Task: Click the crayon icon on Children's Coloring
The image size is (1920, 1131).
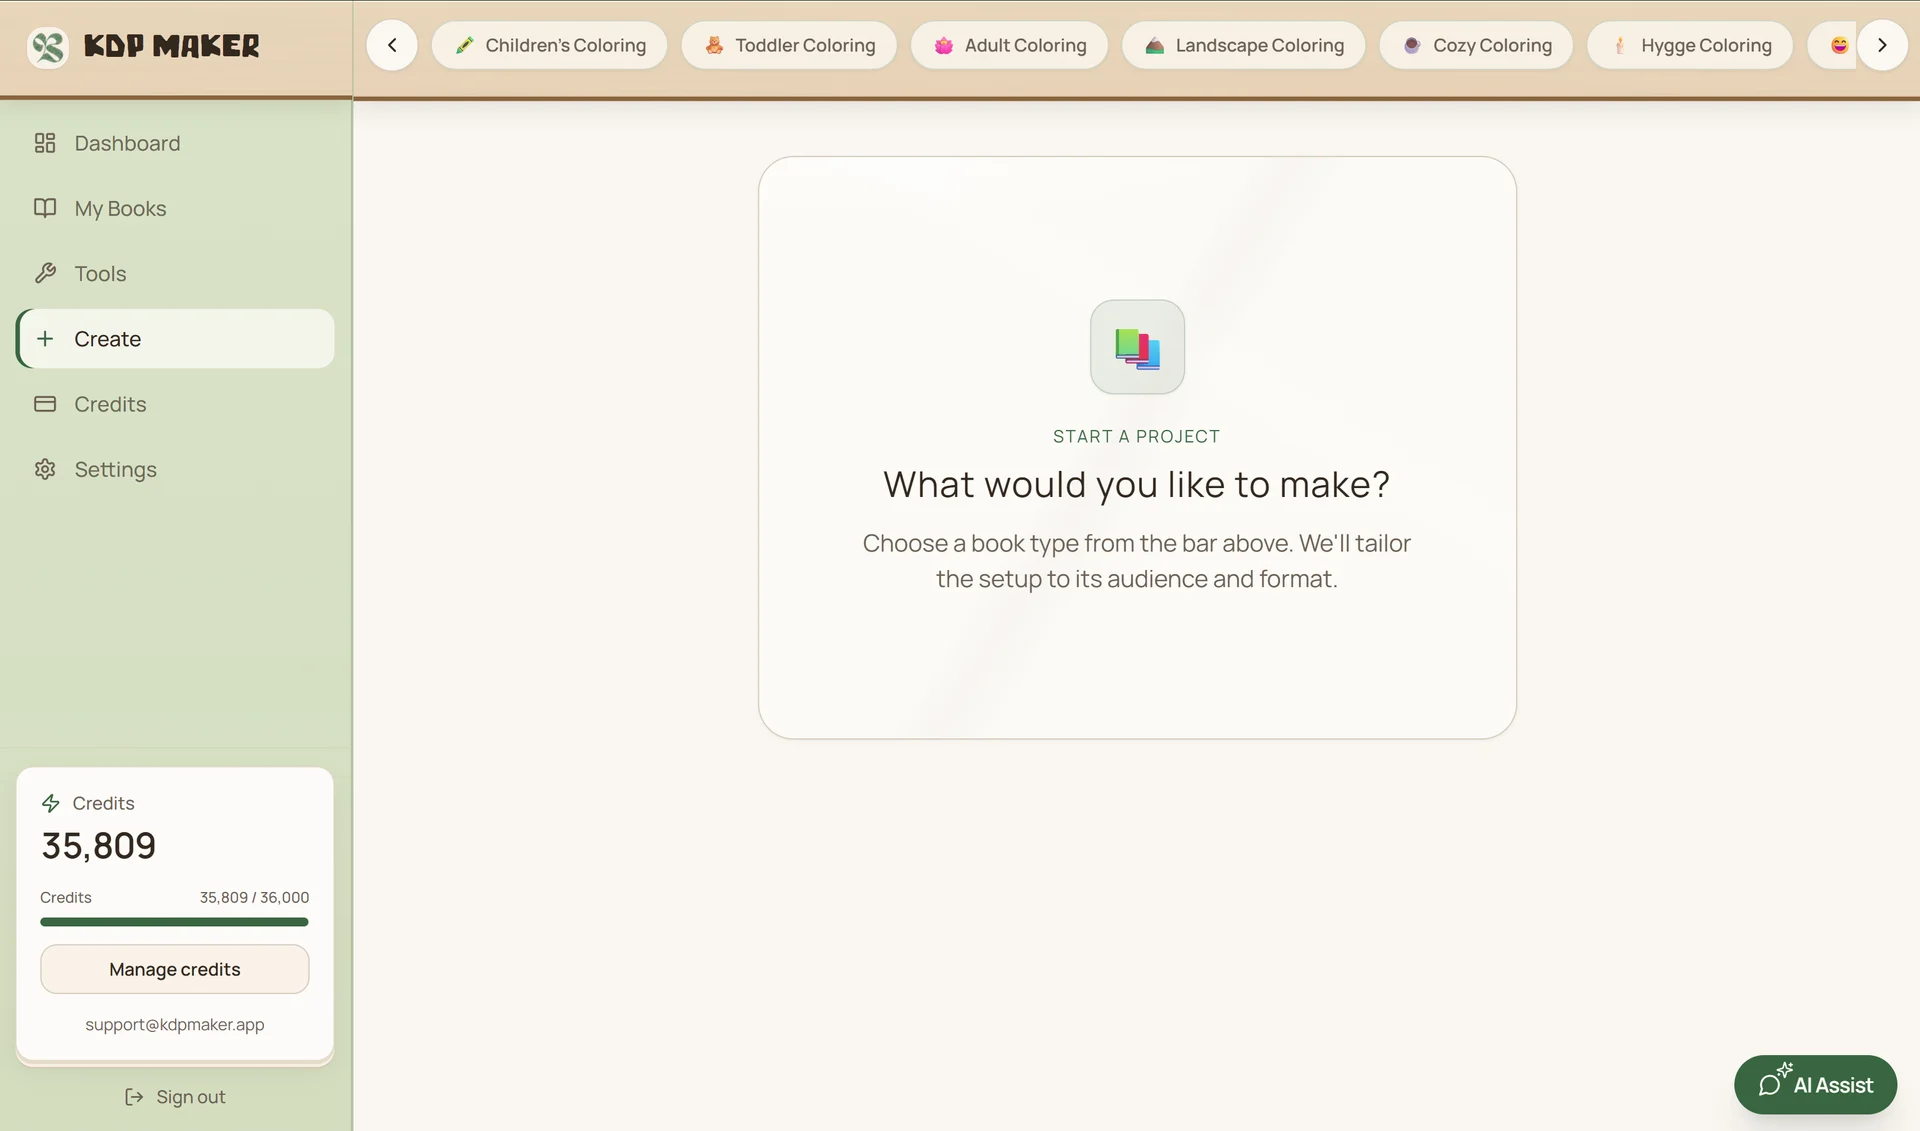Action: click(x=465, y=45)
